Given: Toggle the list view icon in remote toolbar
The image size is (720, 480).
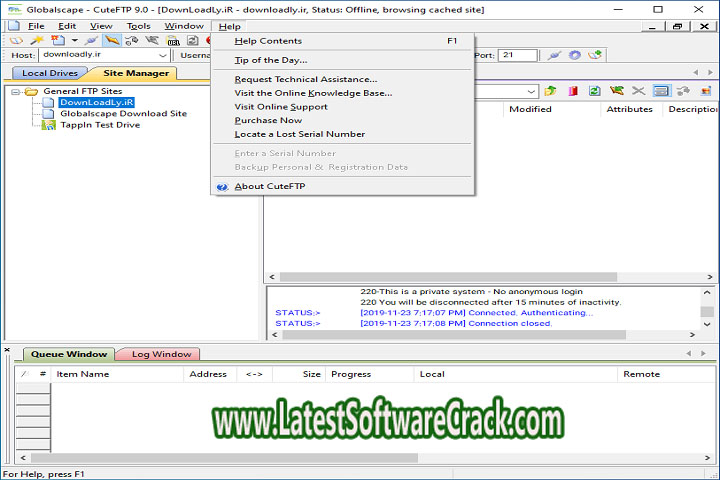Looking at the screenshot, I should point(661,91).
